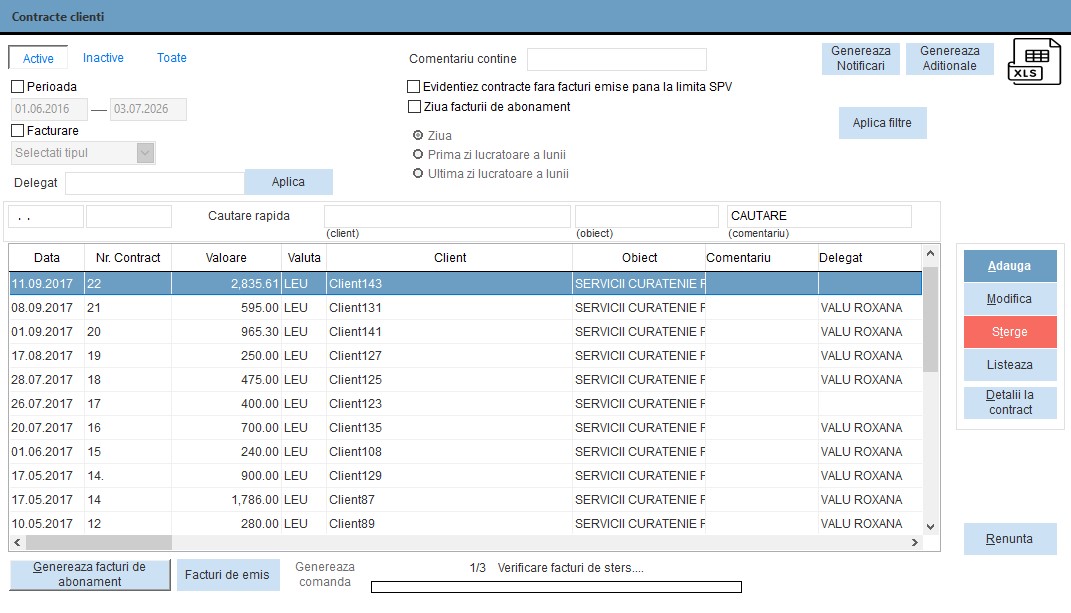Select the row for Client129

(x=465, y=475)
